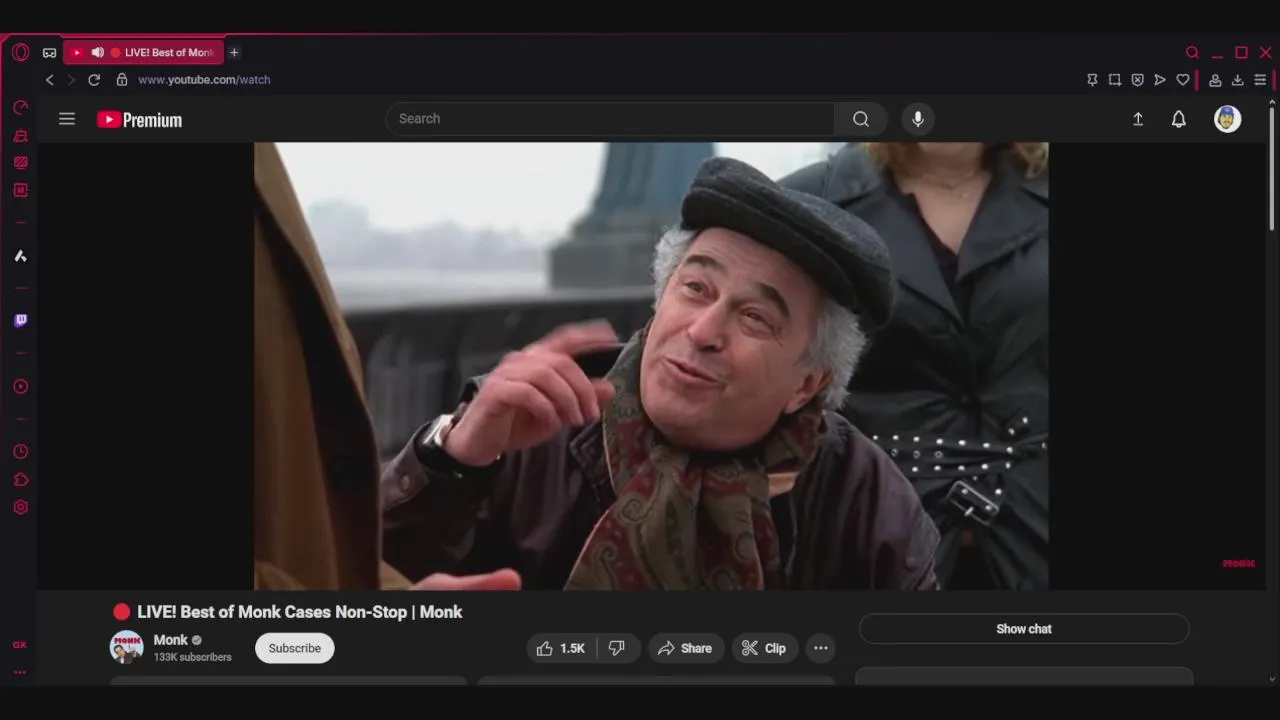Open the Opera main menu logo
Screen dimensions: 1280x720
tap(21, 52)
